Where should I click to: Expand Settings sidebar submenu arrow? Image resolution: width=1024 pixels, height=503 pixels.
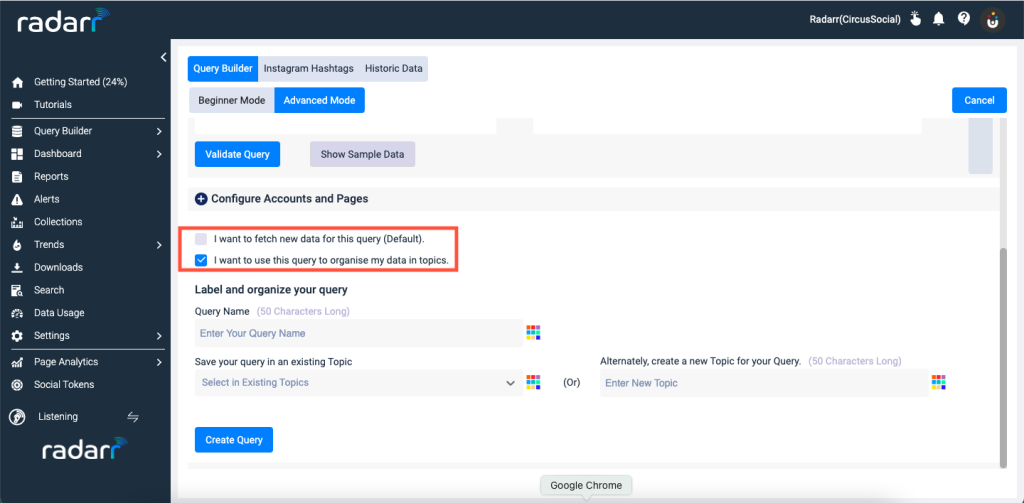(x=159, y=336)
